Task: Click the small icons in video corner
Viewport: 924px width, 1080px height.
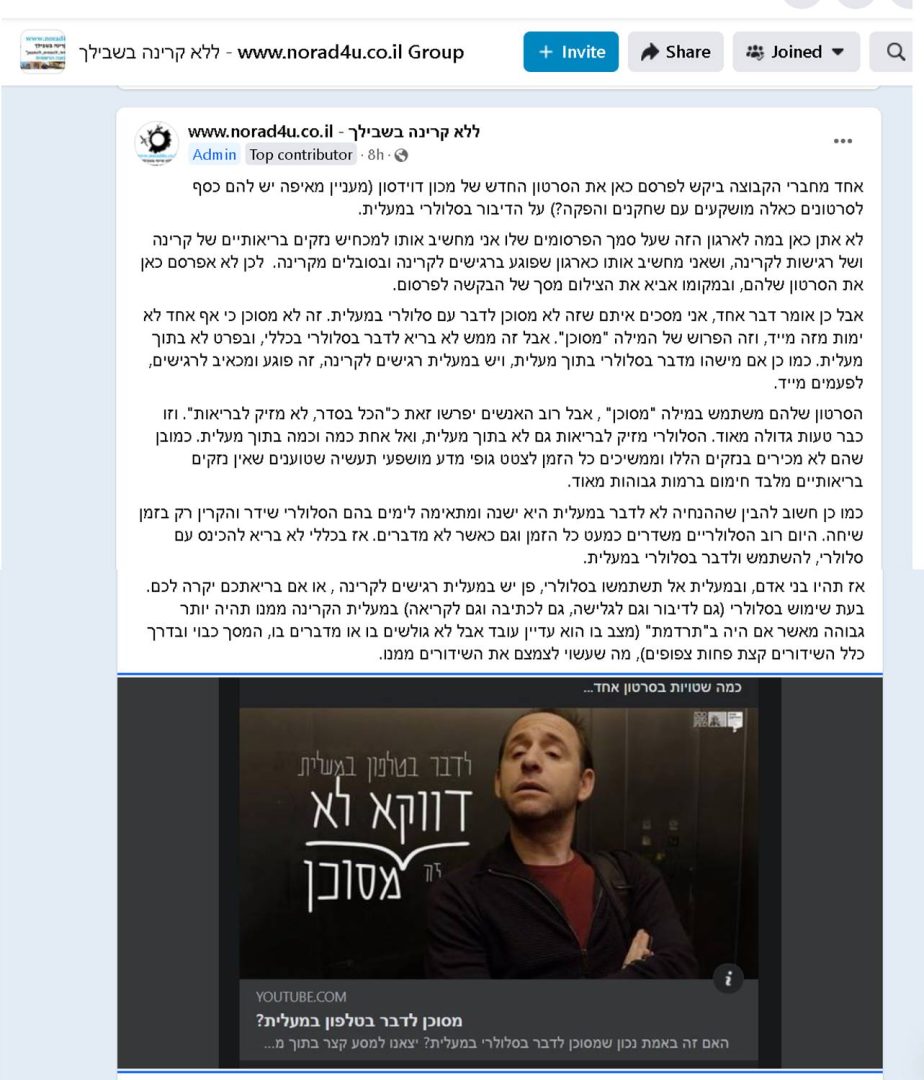Action: click(x=717, y=720)
